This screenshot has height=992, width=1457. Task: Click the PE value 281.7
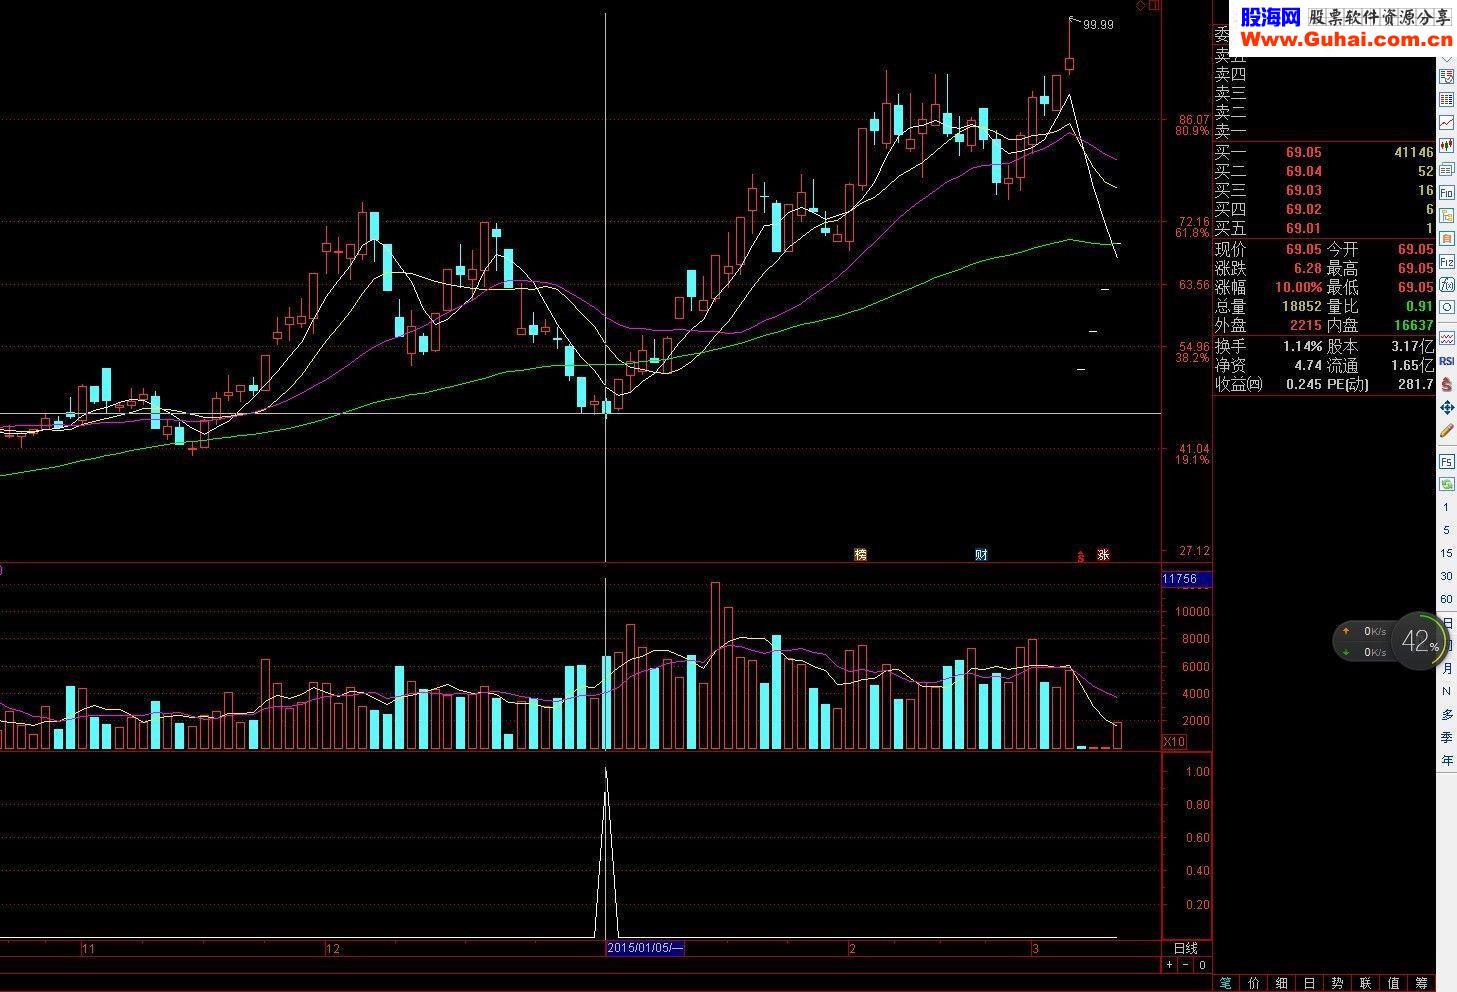coord(1416,383)
